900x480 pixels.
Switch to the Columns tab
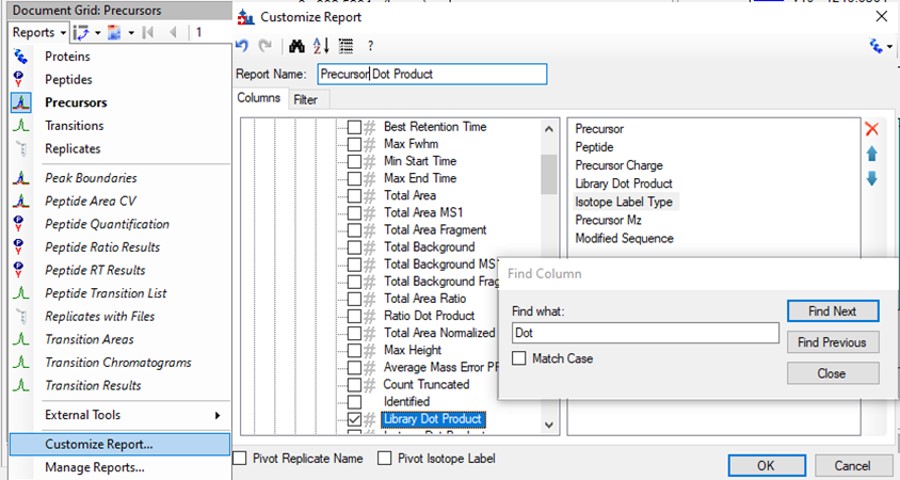pyautogui.click(x=259, y=98)
